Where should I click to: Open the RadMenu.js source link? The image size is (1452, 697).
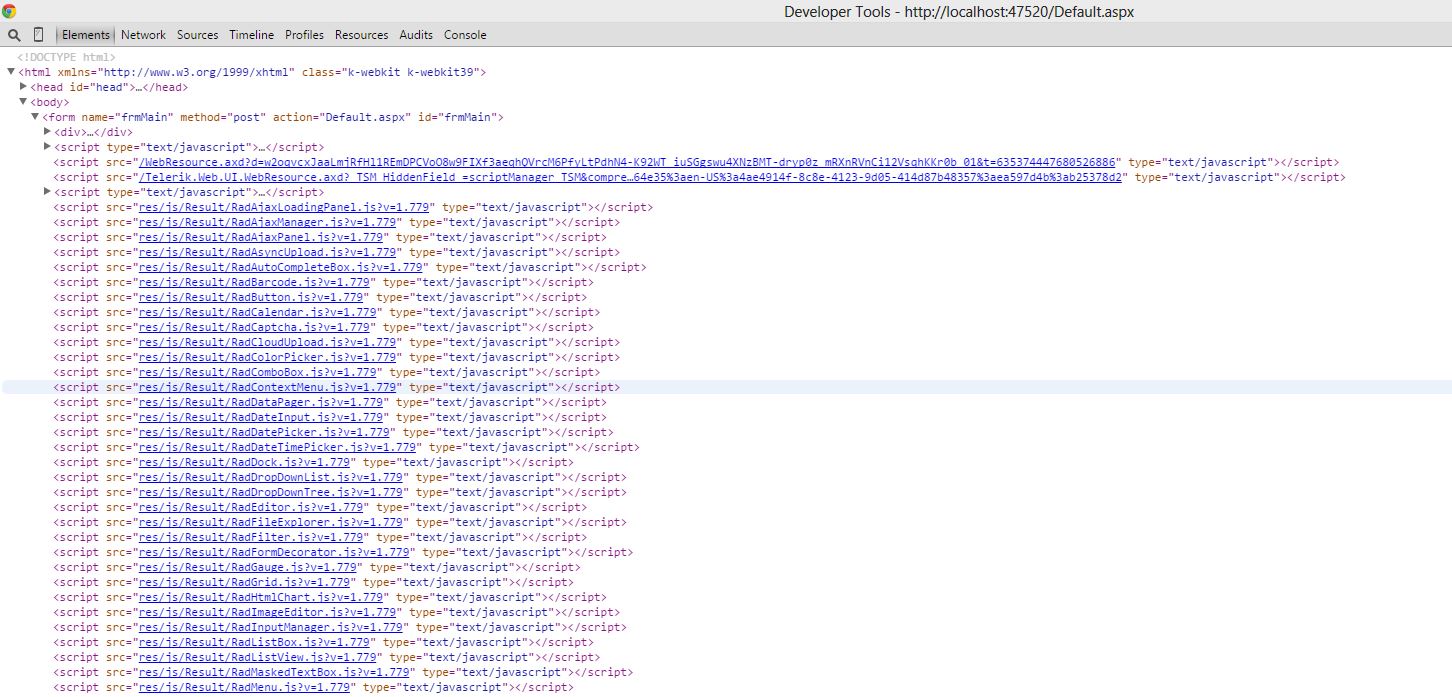(245, 687)
